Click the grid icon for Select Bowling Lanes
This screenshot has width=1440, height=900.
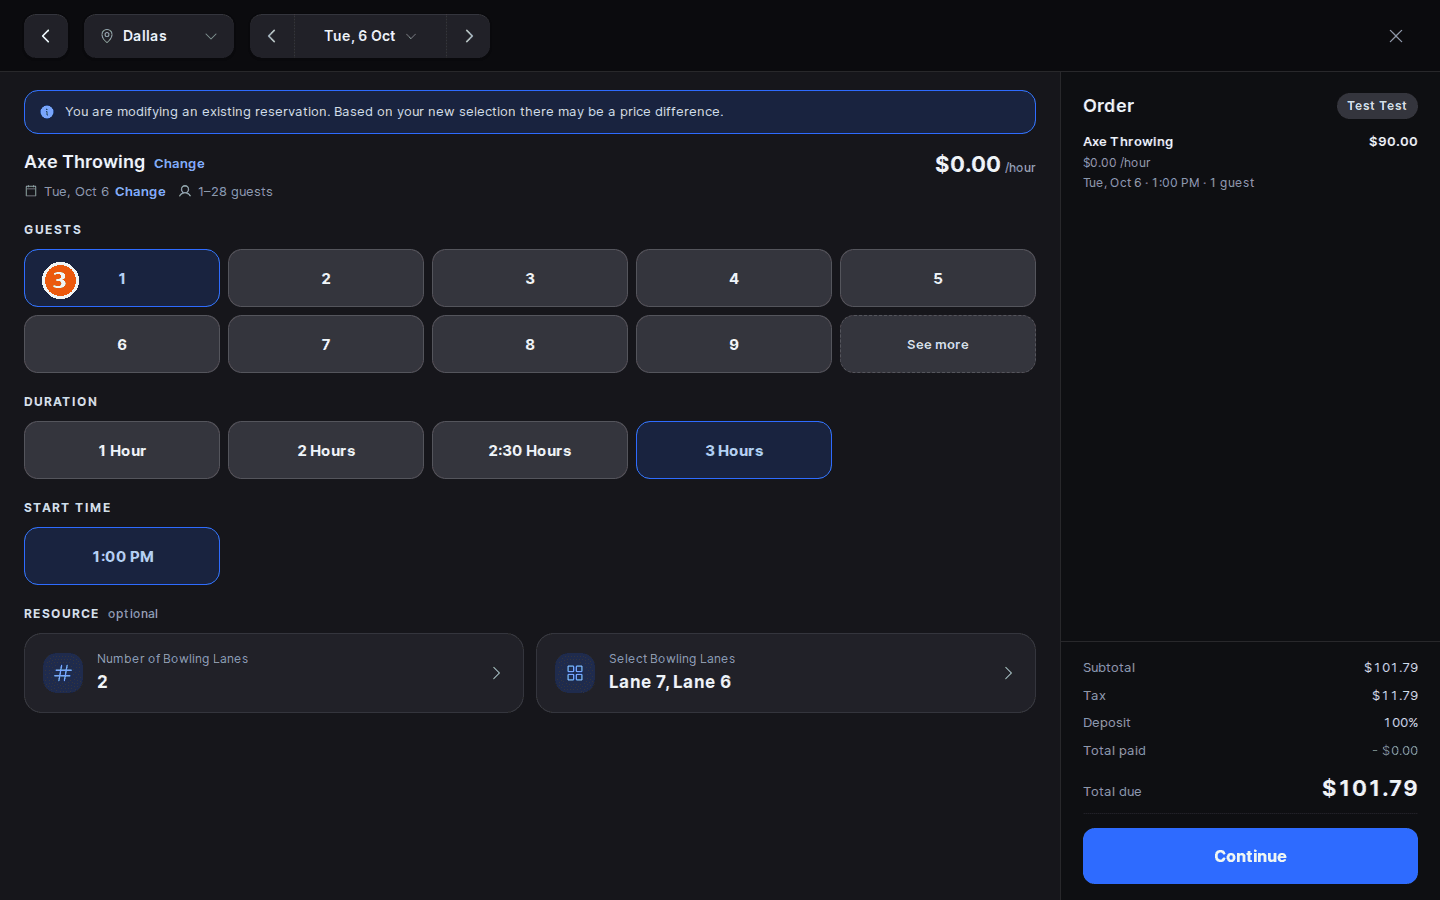pos(575,673)
